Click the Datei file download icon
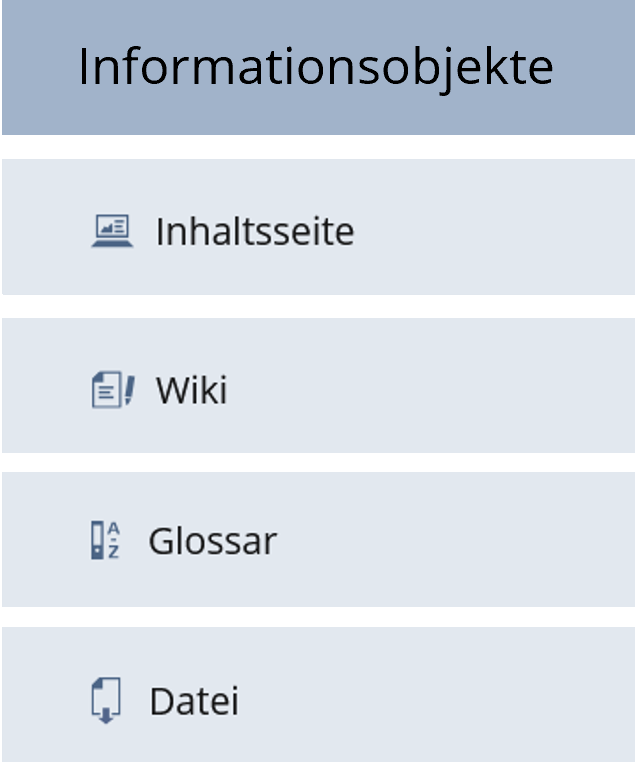This screenshot has height=762, width=635. pos(105,700)
